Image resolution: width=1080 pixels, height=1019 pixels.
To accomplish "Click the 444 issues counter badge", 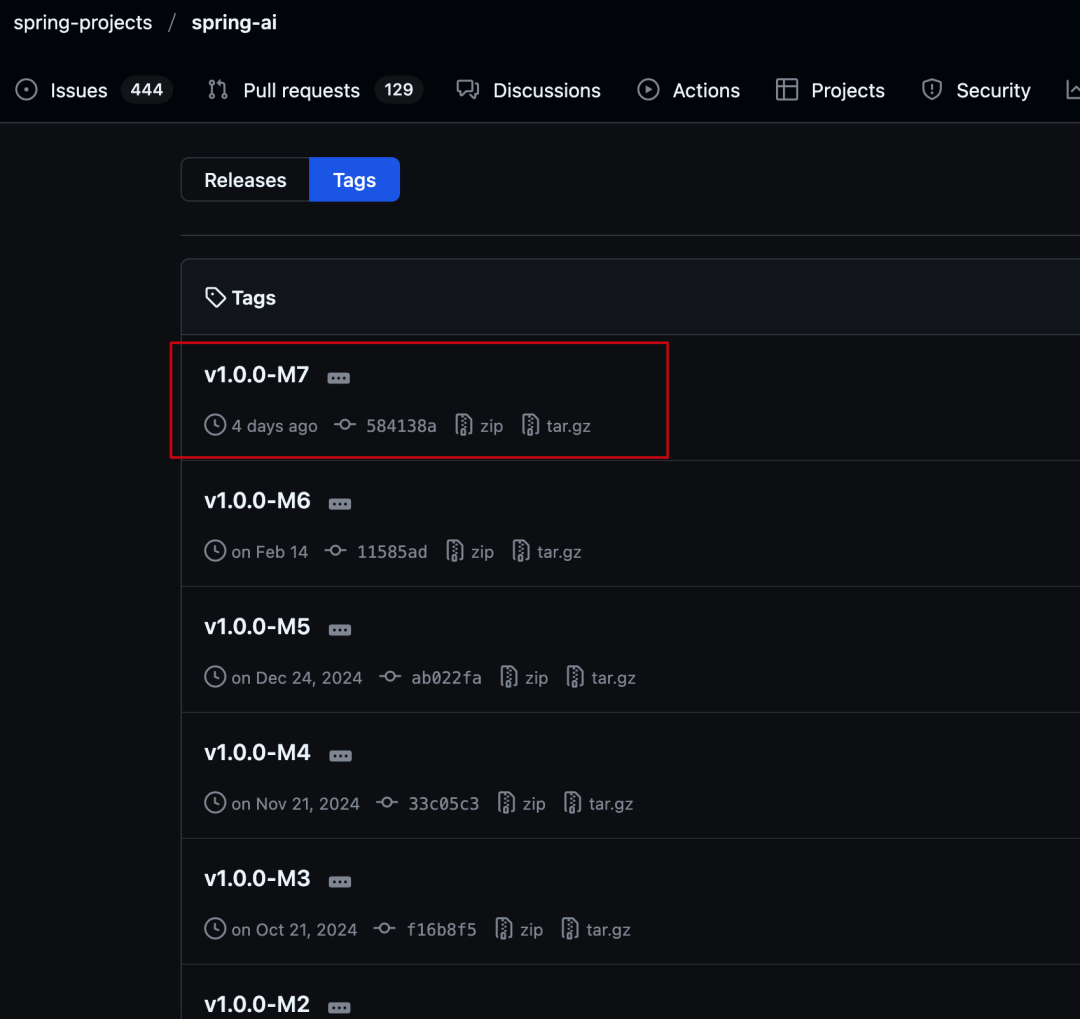I will click(147, 90).
